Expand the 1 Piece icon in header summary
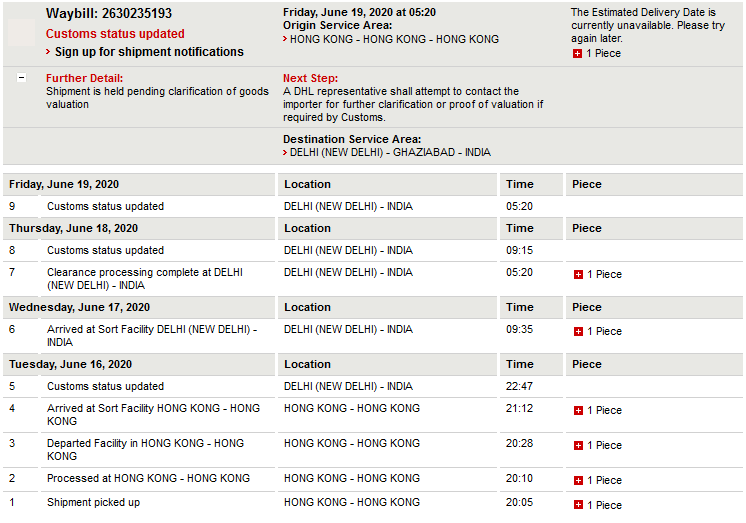The height and width of the screenshot is (523, 746). click(x=577, y=54)
